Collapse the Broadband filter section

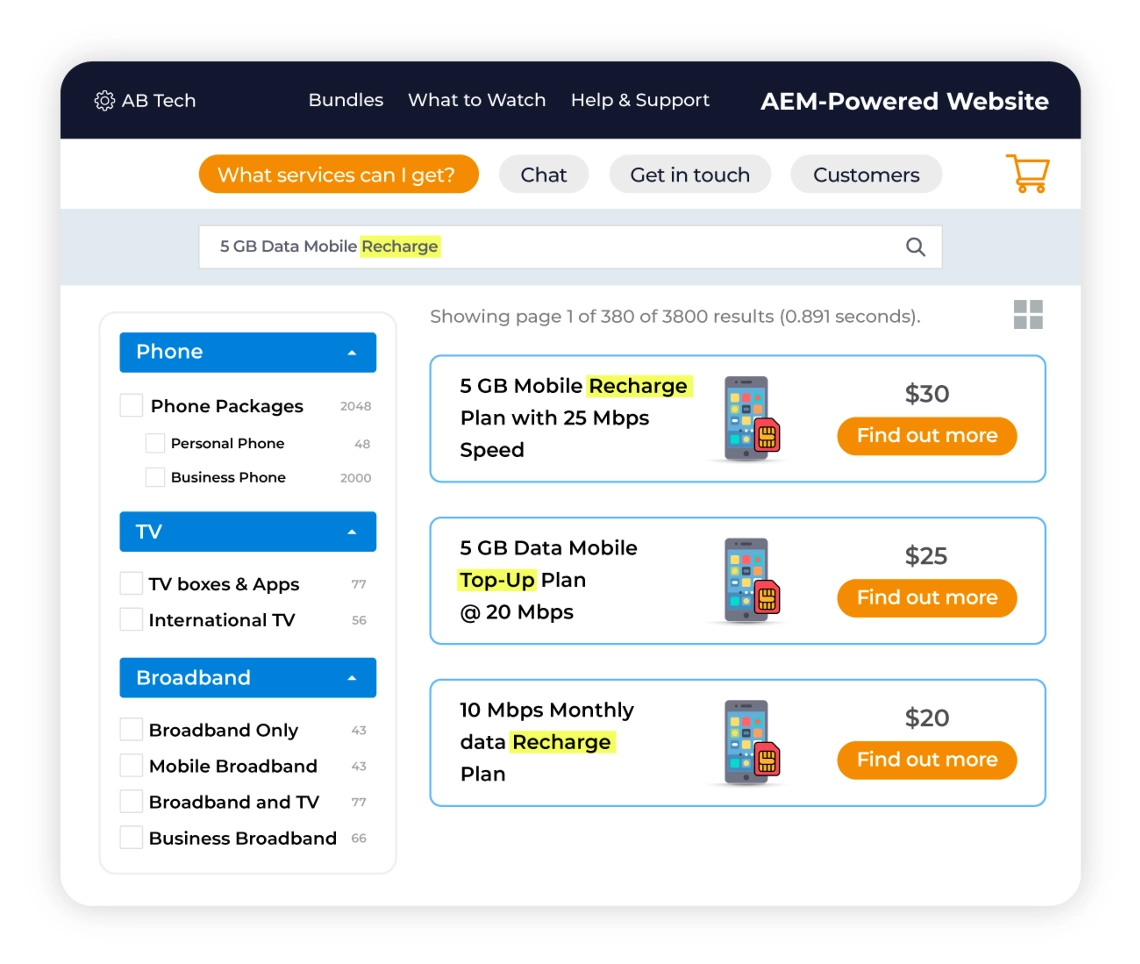coord(352,678)
